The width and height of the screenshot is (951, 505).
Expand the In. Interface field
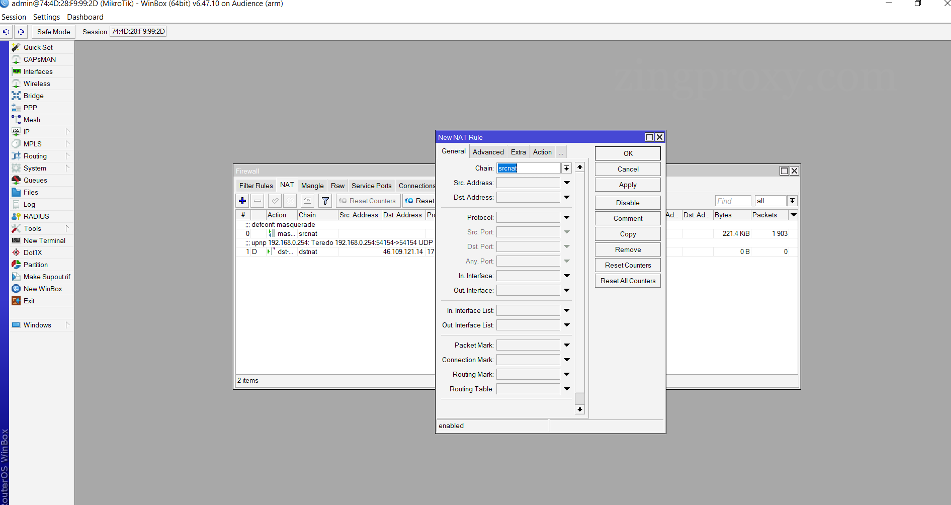coord(566,276)
